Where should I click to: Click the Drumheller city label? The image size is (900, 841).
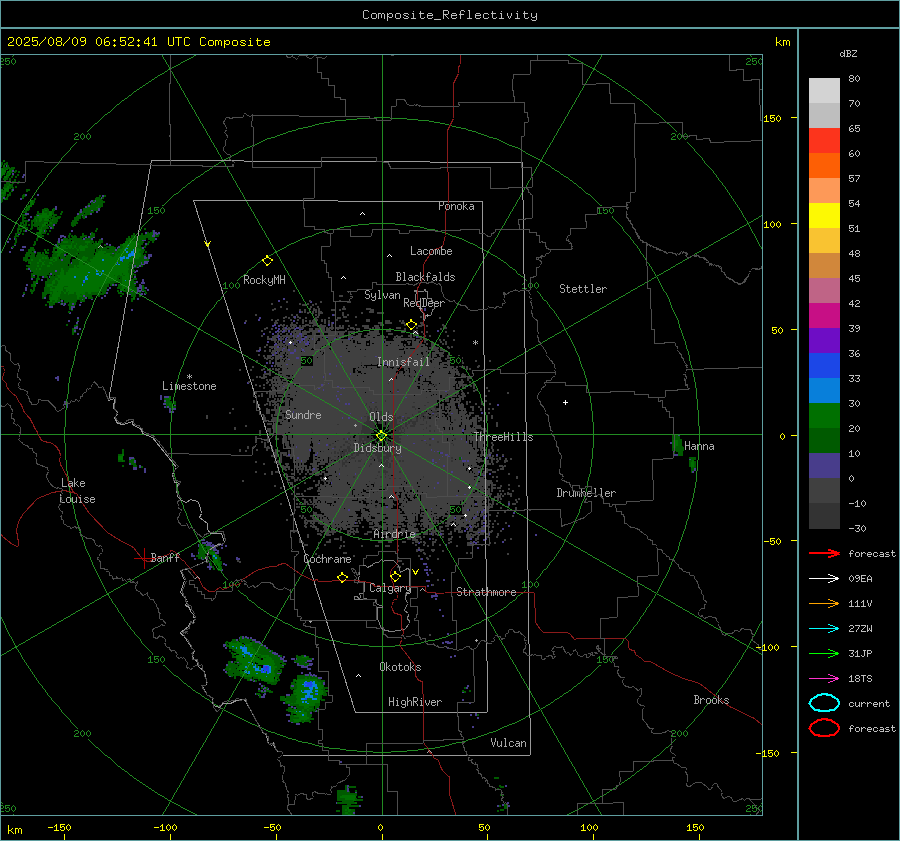(586, 493)
